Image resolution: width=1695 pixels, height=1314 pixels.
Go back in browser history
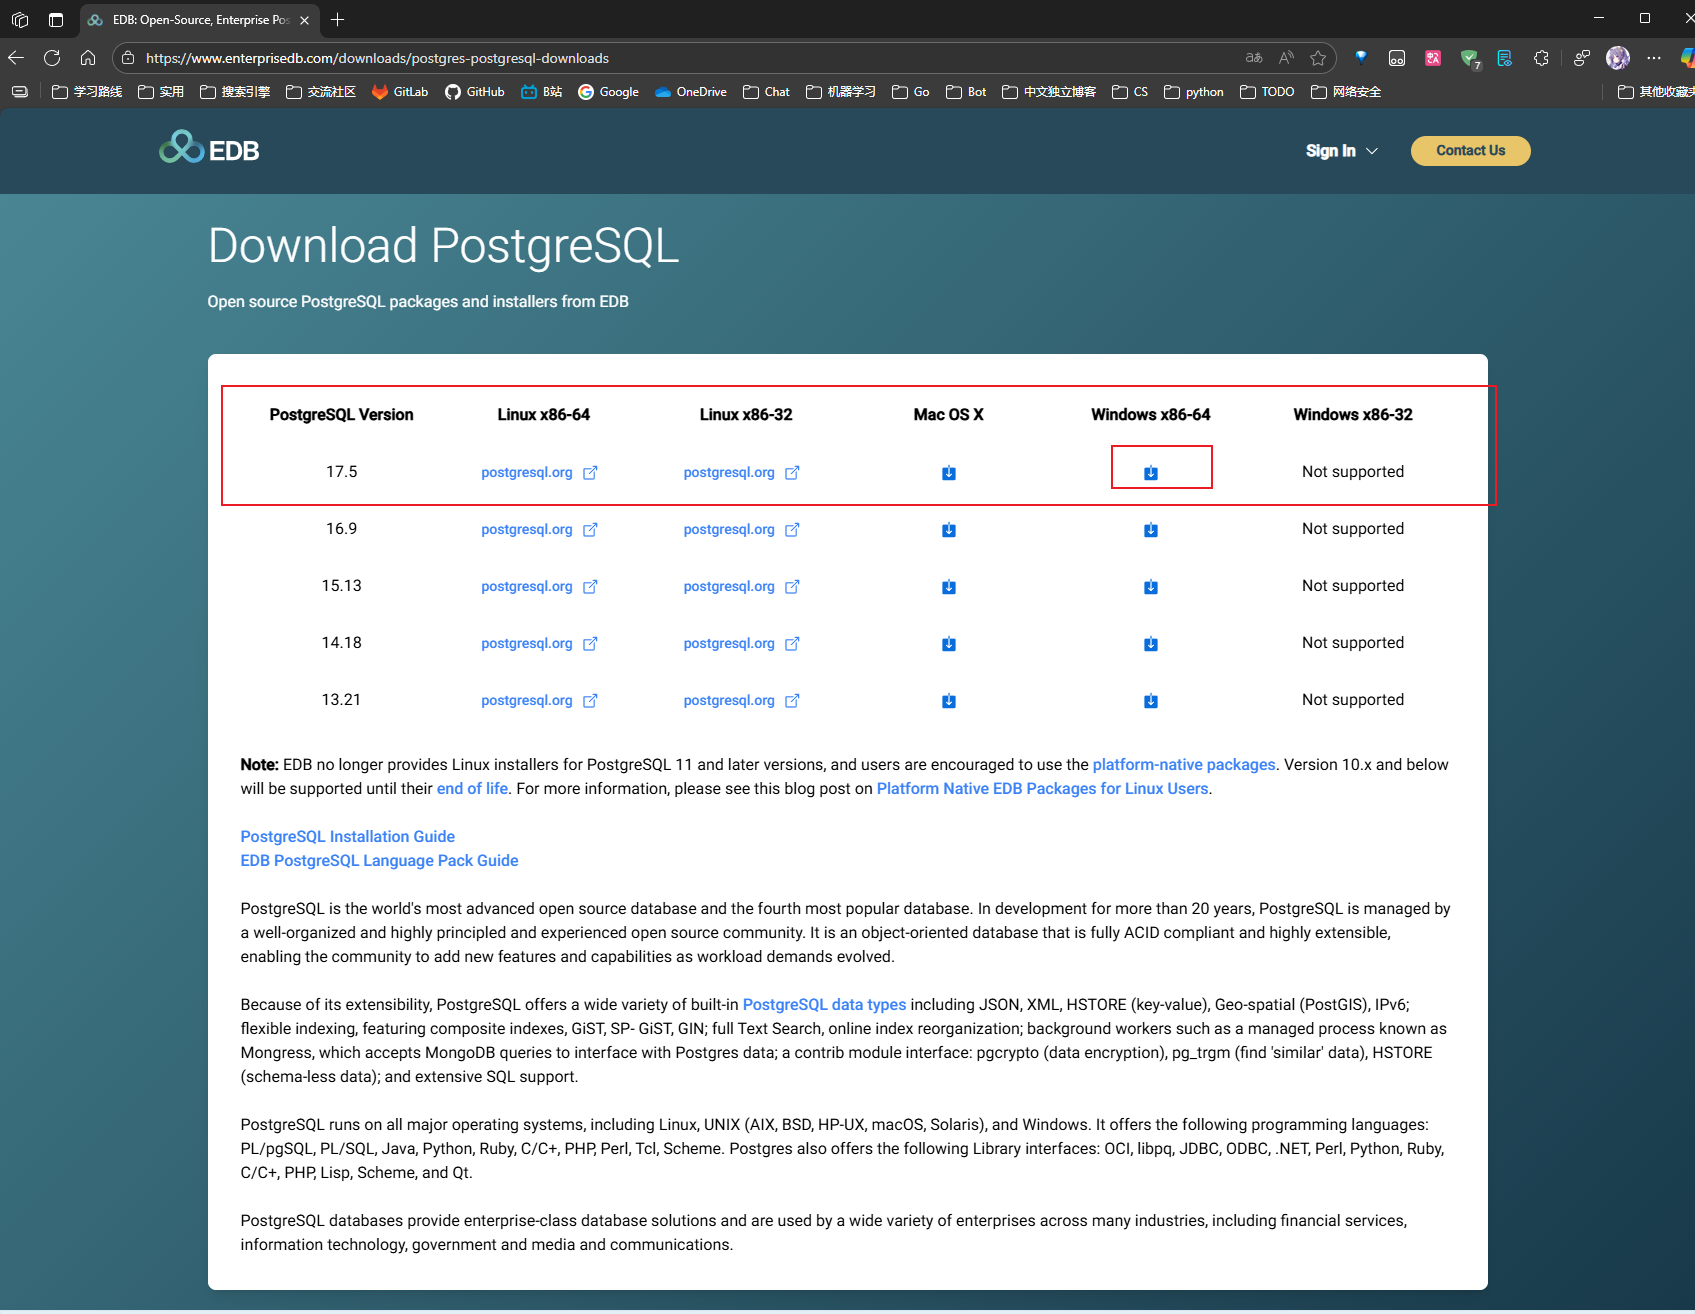[16, 58]
